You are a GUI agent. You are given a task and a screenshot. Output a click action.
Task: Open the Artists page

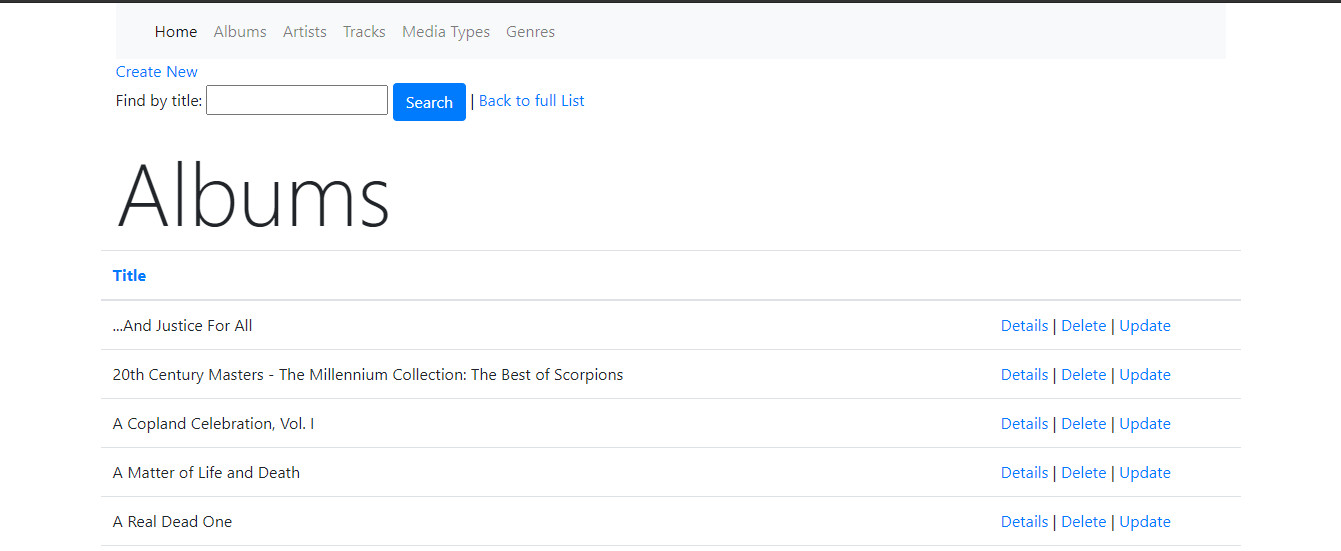click(305, 32)
